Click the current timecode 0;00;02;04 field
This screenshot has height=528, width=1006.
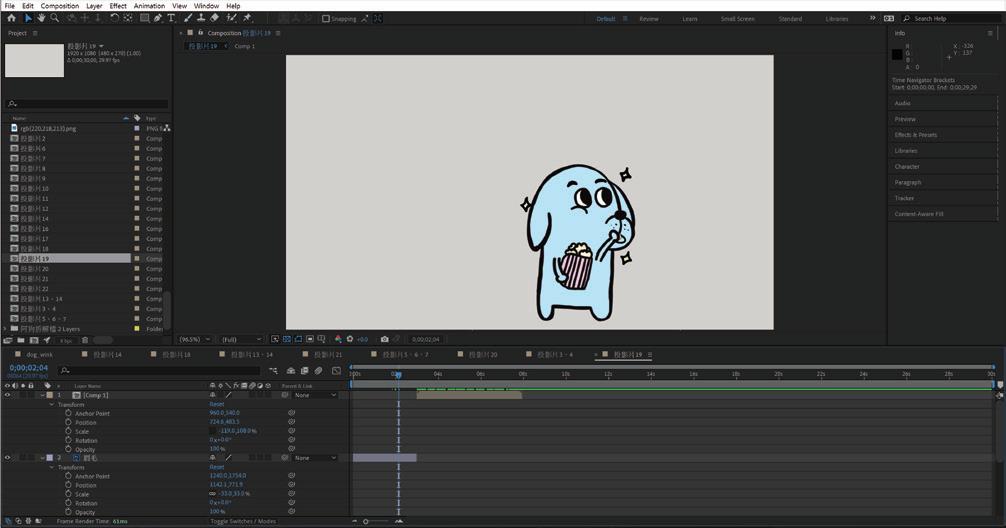26,367
